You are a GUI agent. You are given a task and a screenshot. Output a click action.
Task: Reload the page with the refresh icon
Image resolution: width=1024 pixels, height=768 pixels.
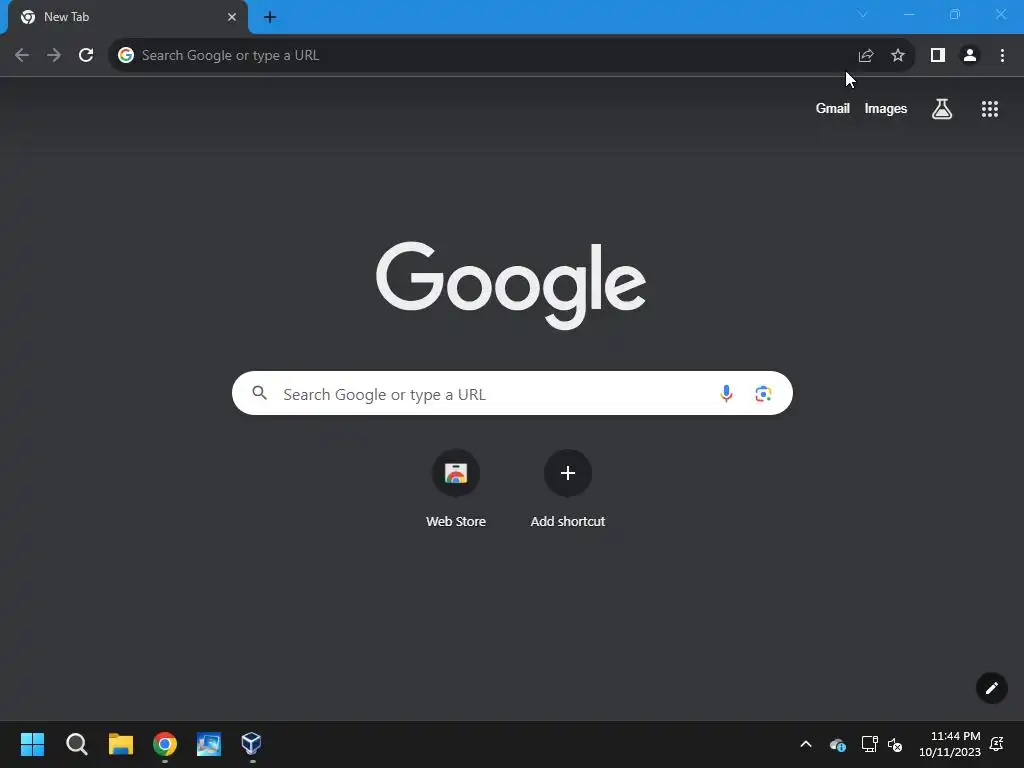[86, 56]
